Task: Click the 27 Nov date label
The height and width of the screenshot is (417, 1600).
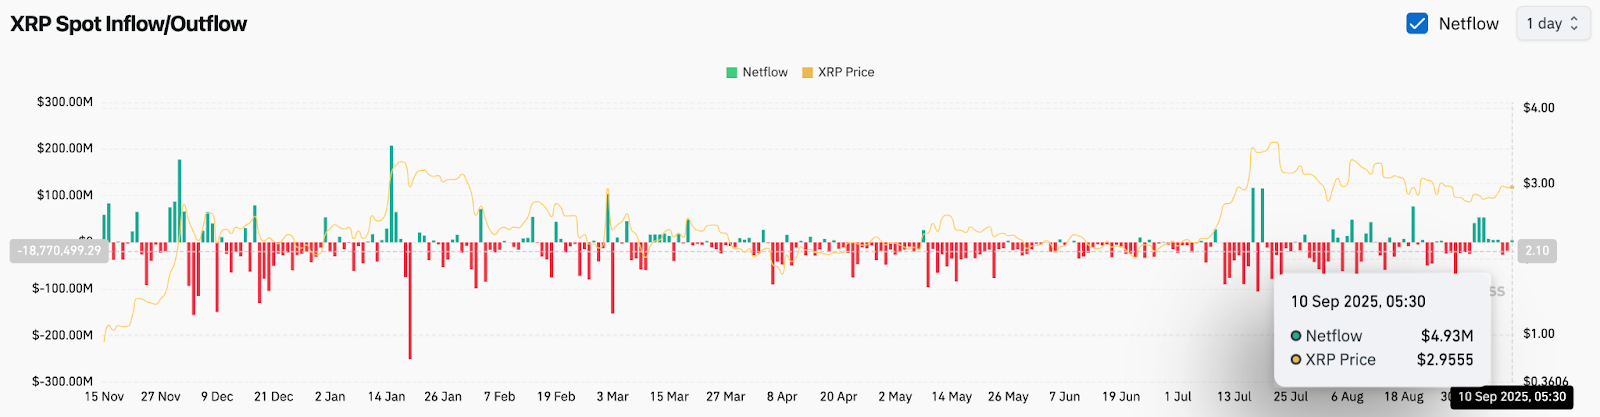Action: pos(161,397)
